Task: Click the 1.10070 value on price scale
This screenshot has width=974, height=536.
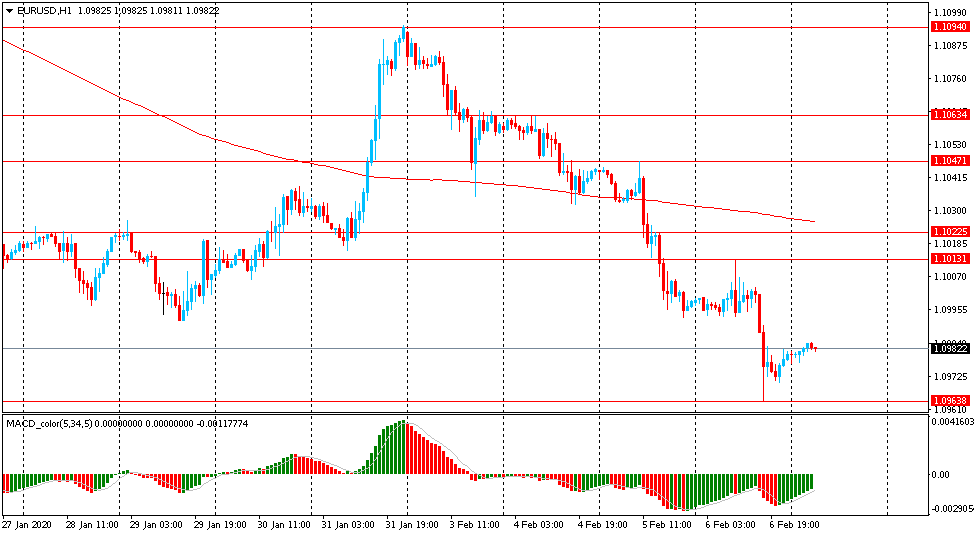Action: (x=950, y=276)
